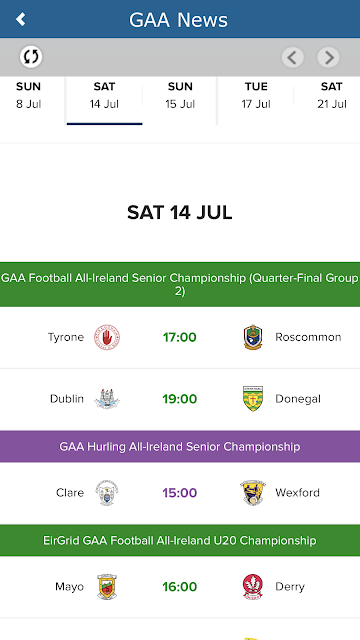The height and width of the screenshot is (640, 360).
Task: Open the Tyrone team crest
Action: click(x=107, y=337)
